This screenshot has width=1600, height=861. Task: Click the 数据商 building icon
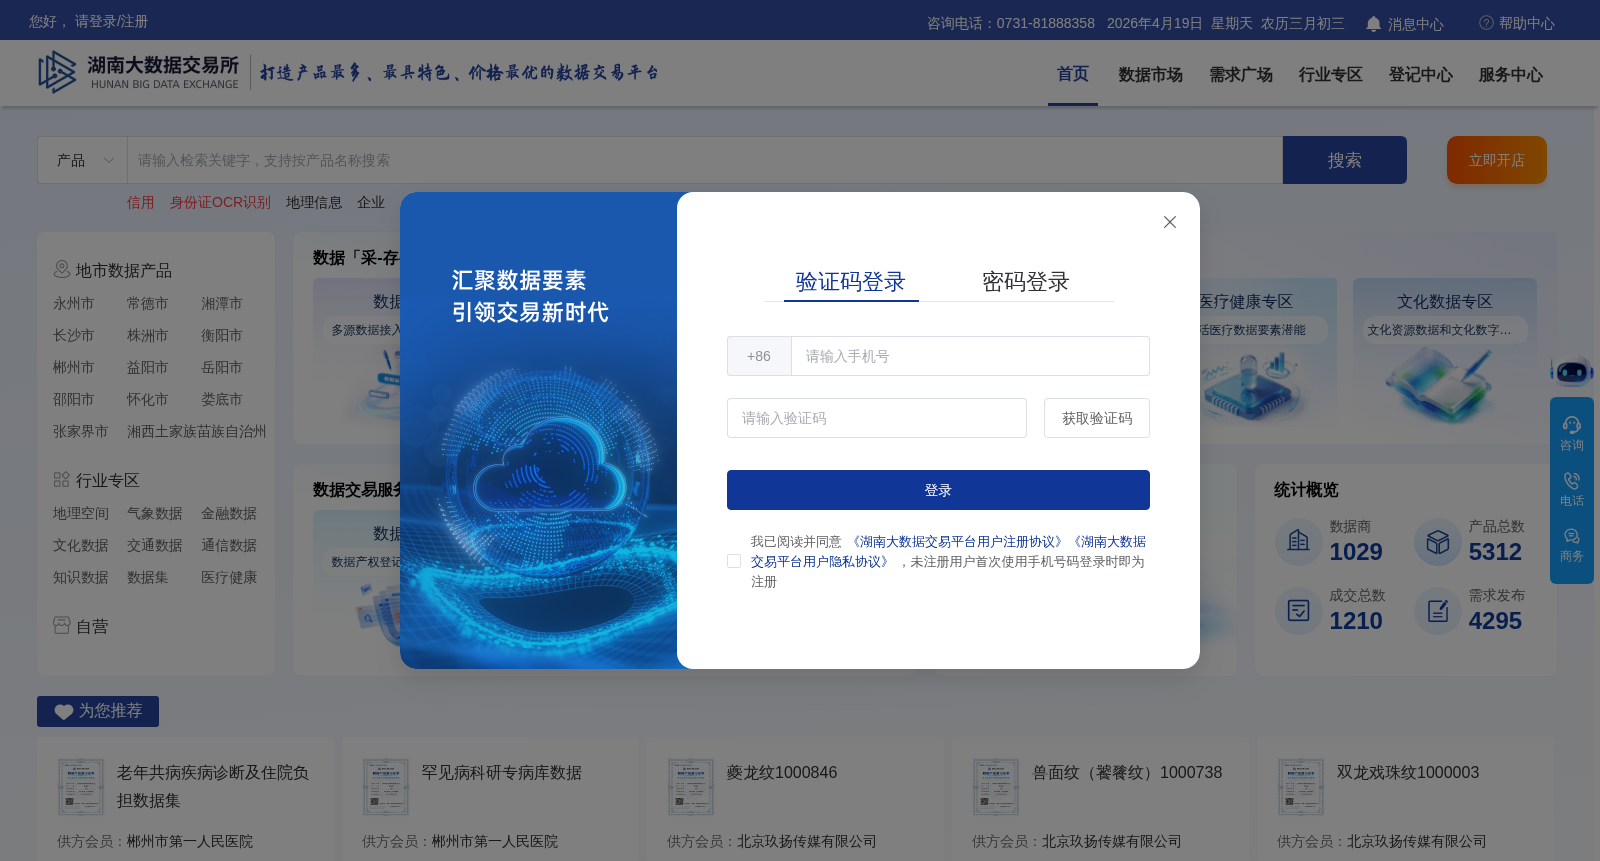(x=1299, y=541)
